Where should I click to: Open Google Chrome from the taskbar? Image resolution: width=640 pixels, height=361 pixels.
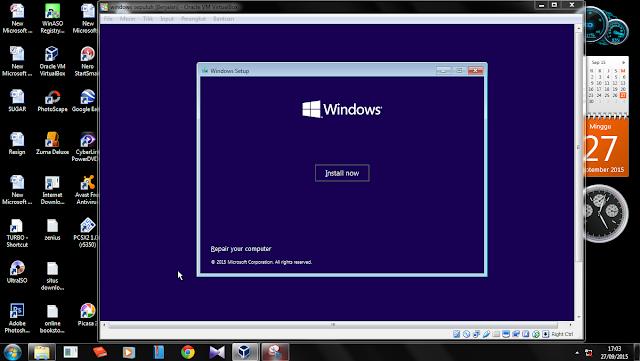click(188, 352)
